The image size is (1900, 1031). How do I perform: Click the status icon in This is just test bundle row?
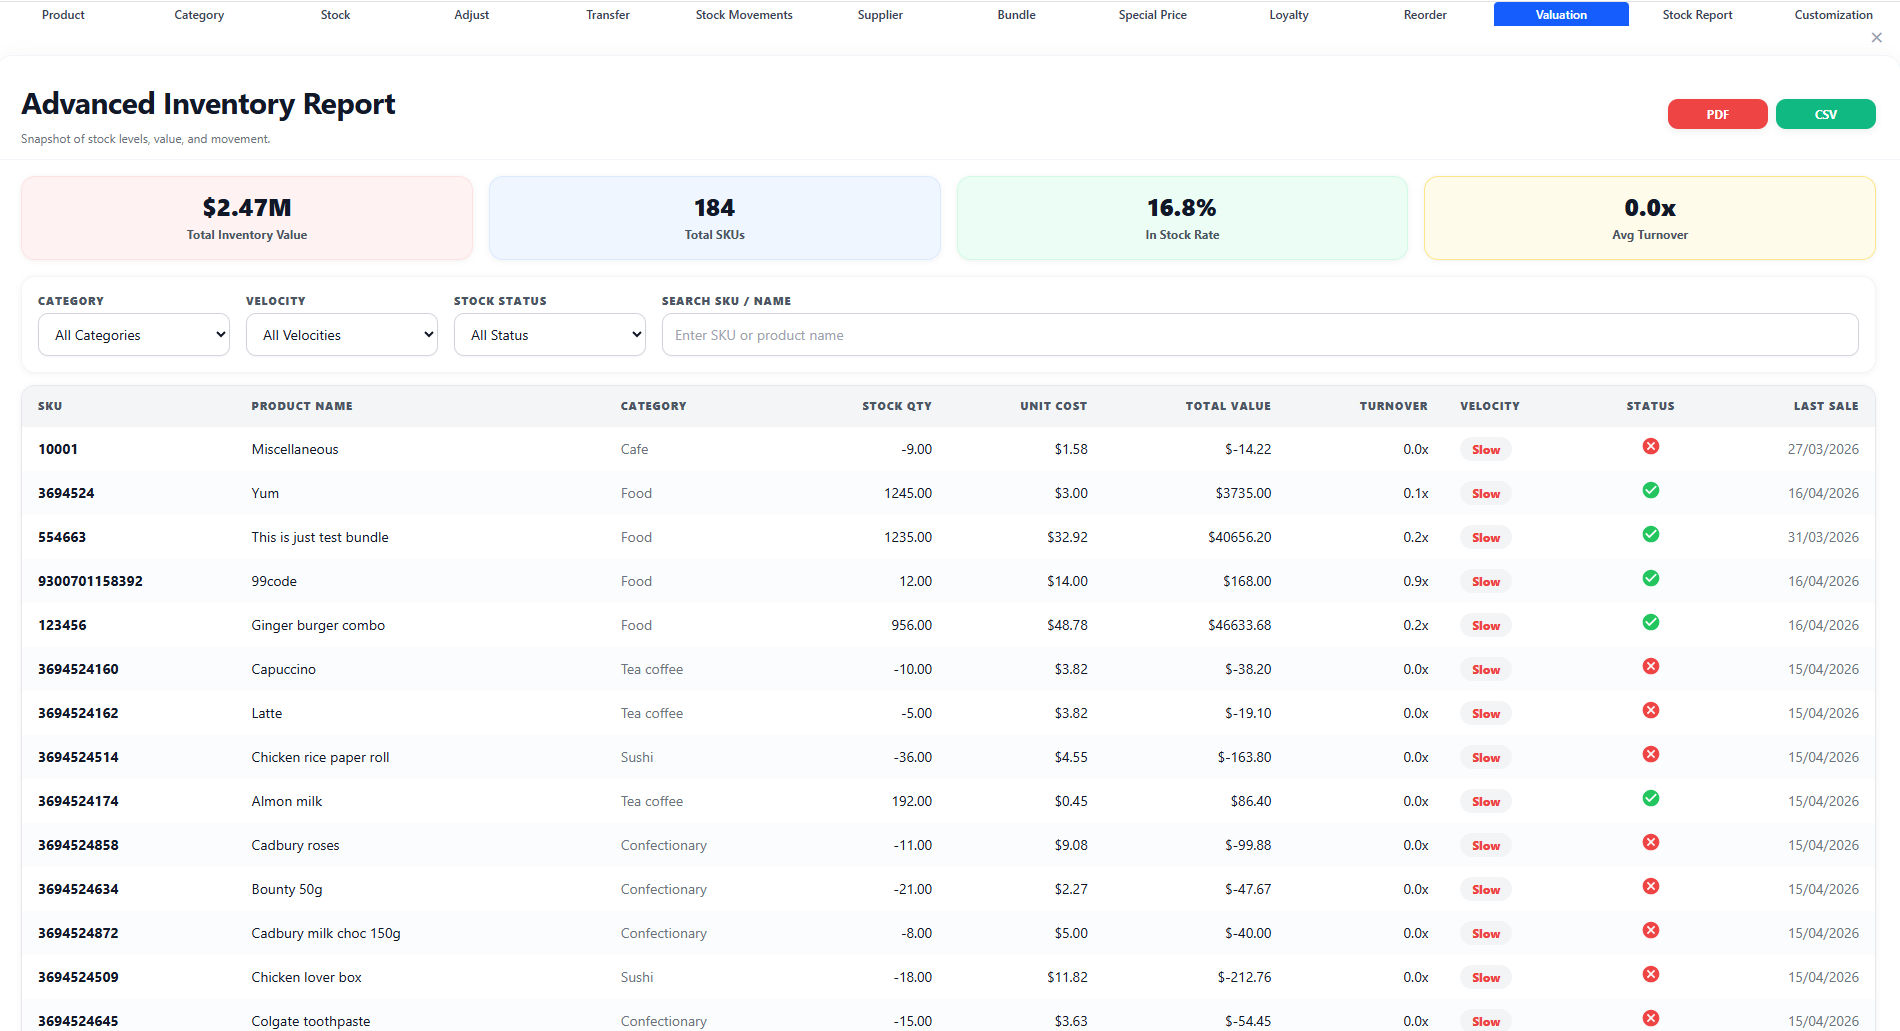click(1651, 534)
